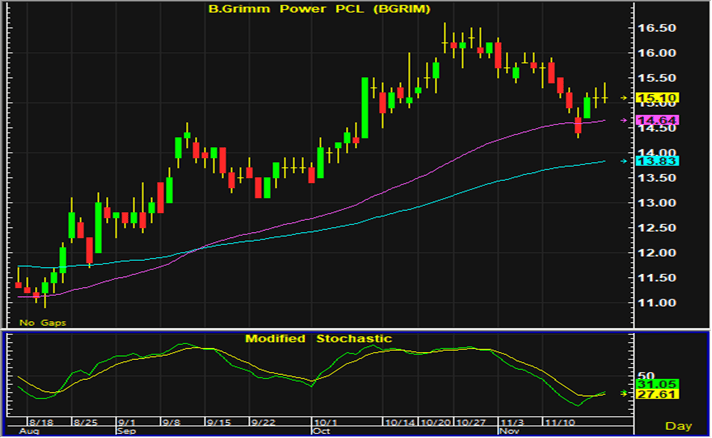This screenshot has height=438, width=712.
Task: Click the magenta arrow beside 14.64 tag
Action: click(x=626, y=121)
